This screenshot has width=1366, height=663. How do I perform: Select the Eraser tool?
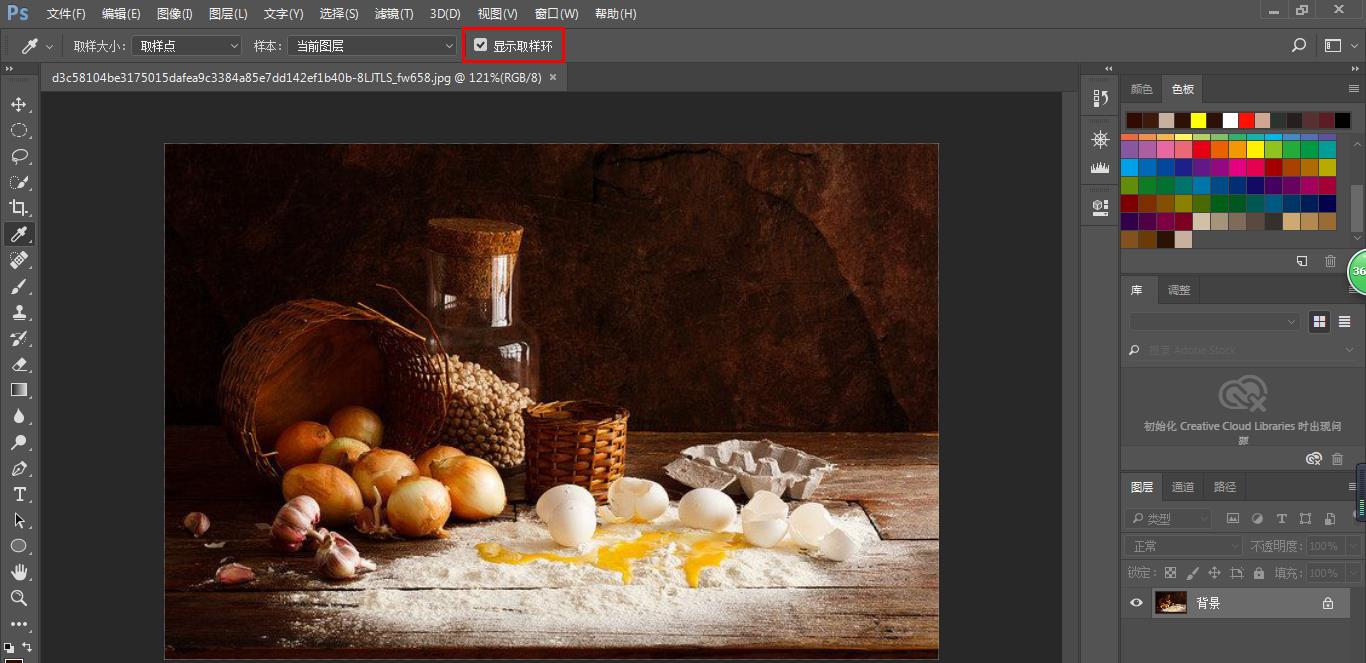(18, 364)
